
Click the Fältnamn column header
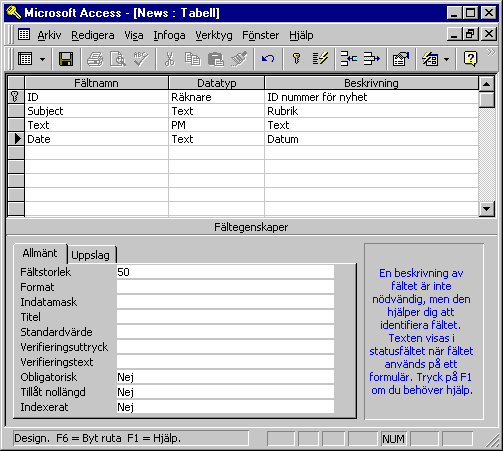pos(97,83)
